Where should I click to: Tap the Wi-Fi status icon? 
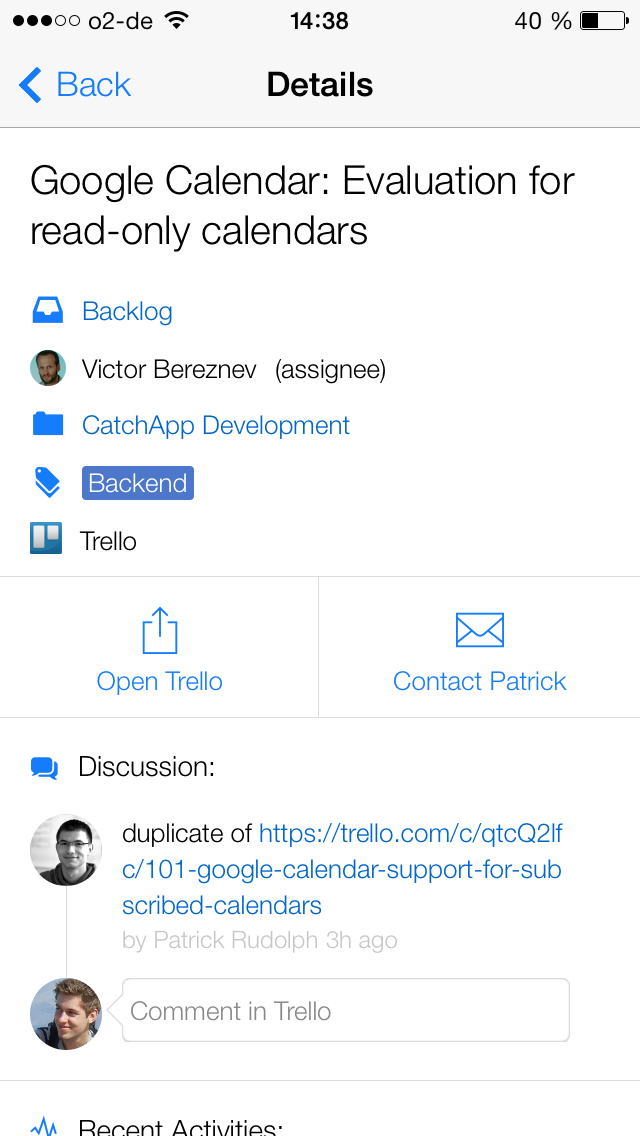pyautogui.click(x=175, y=20)
